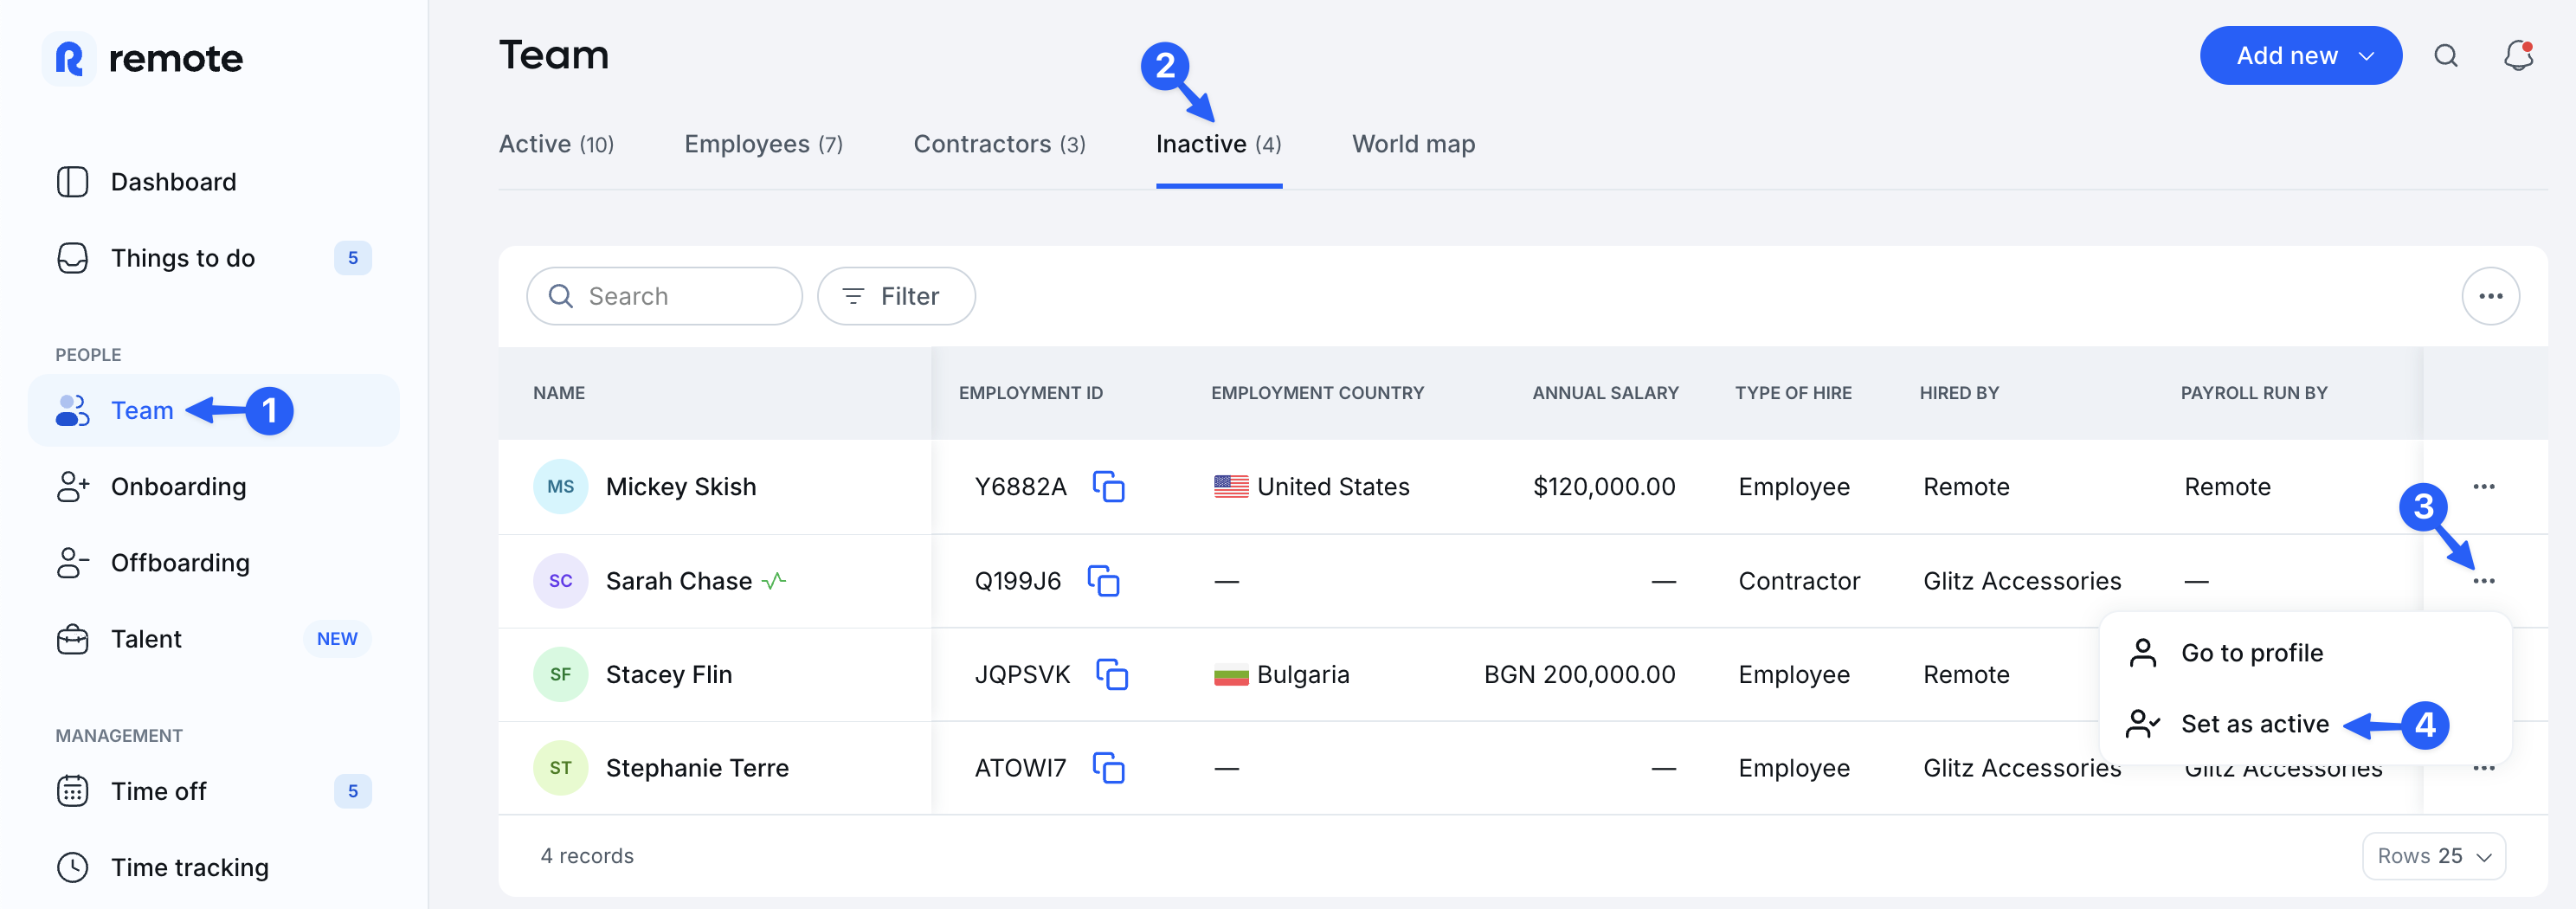Click the MS avatar for Mickey Skish

coord(560,487)
